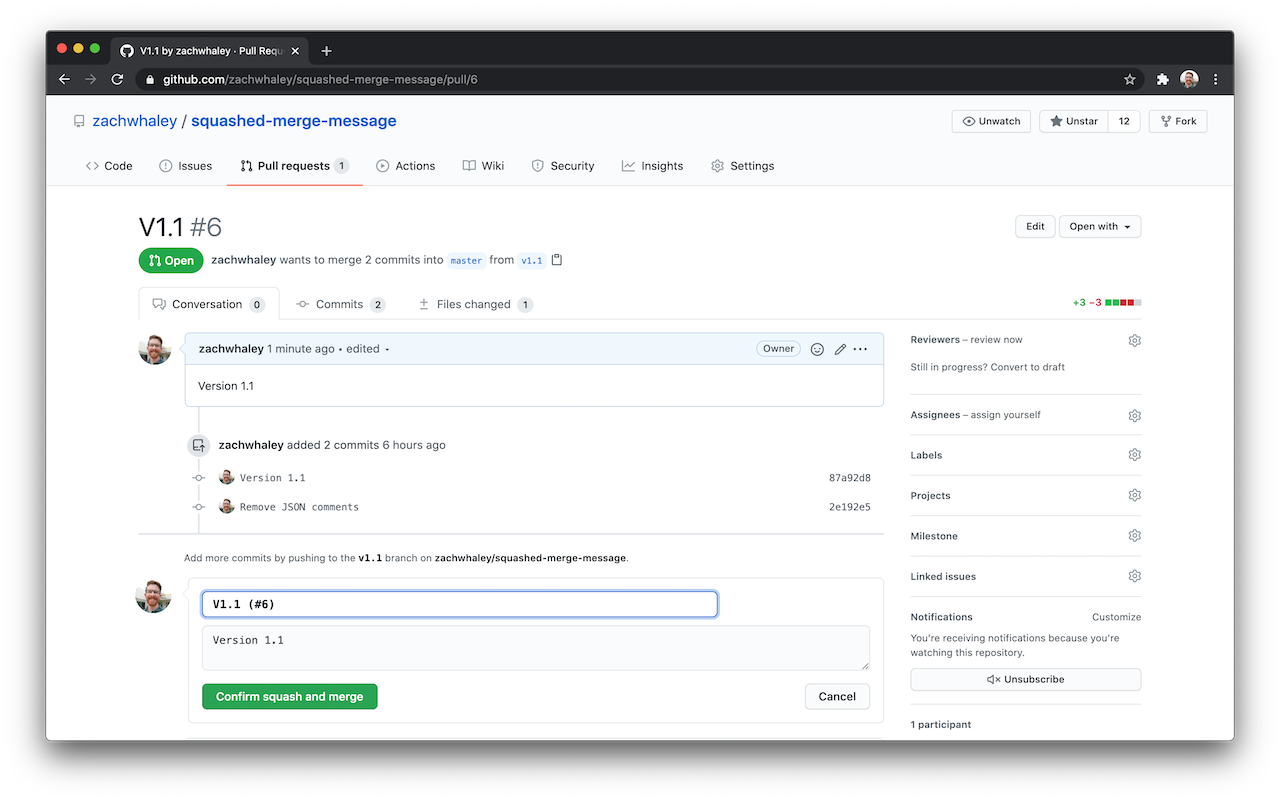This screenshot has width=1280, height=800.
Task: Open the Chrome extensions puzzle icon
Action: pos(1163,79)
